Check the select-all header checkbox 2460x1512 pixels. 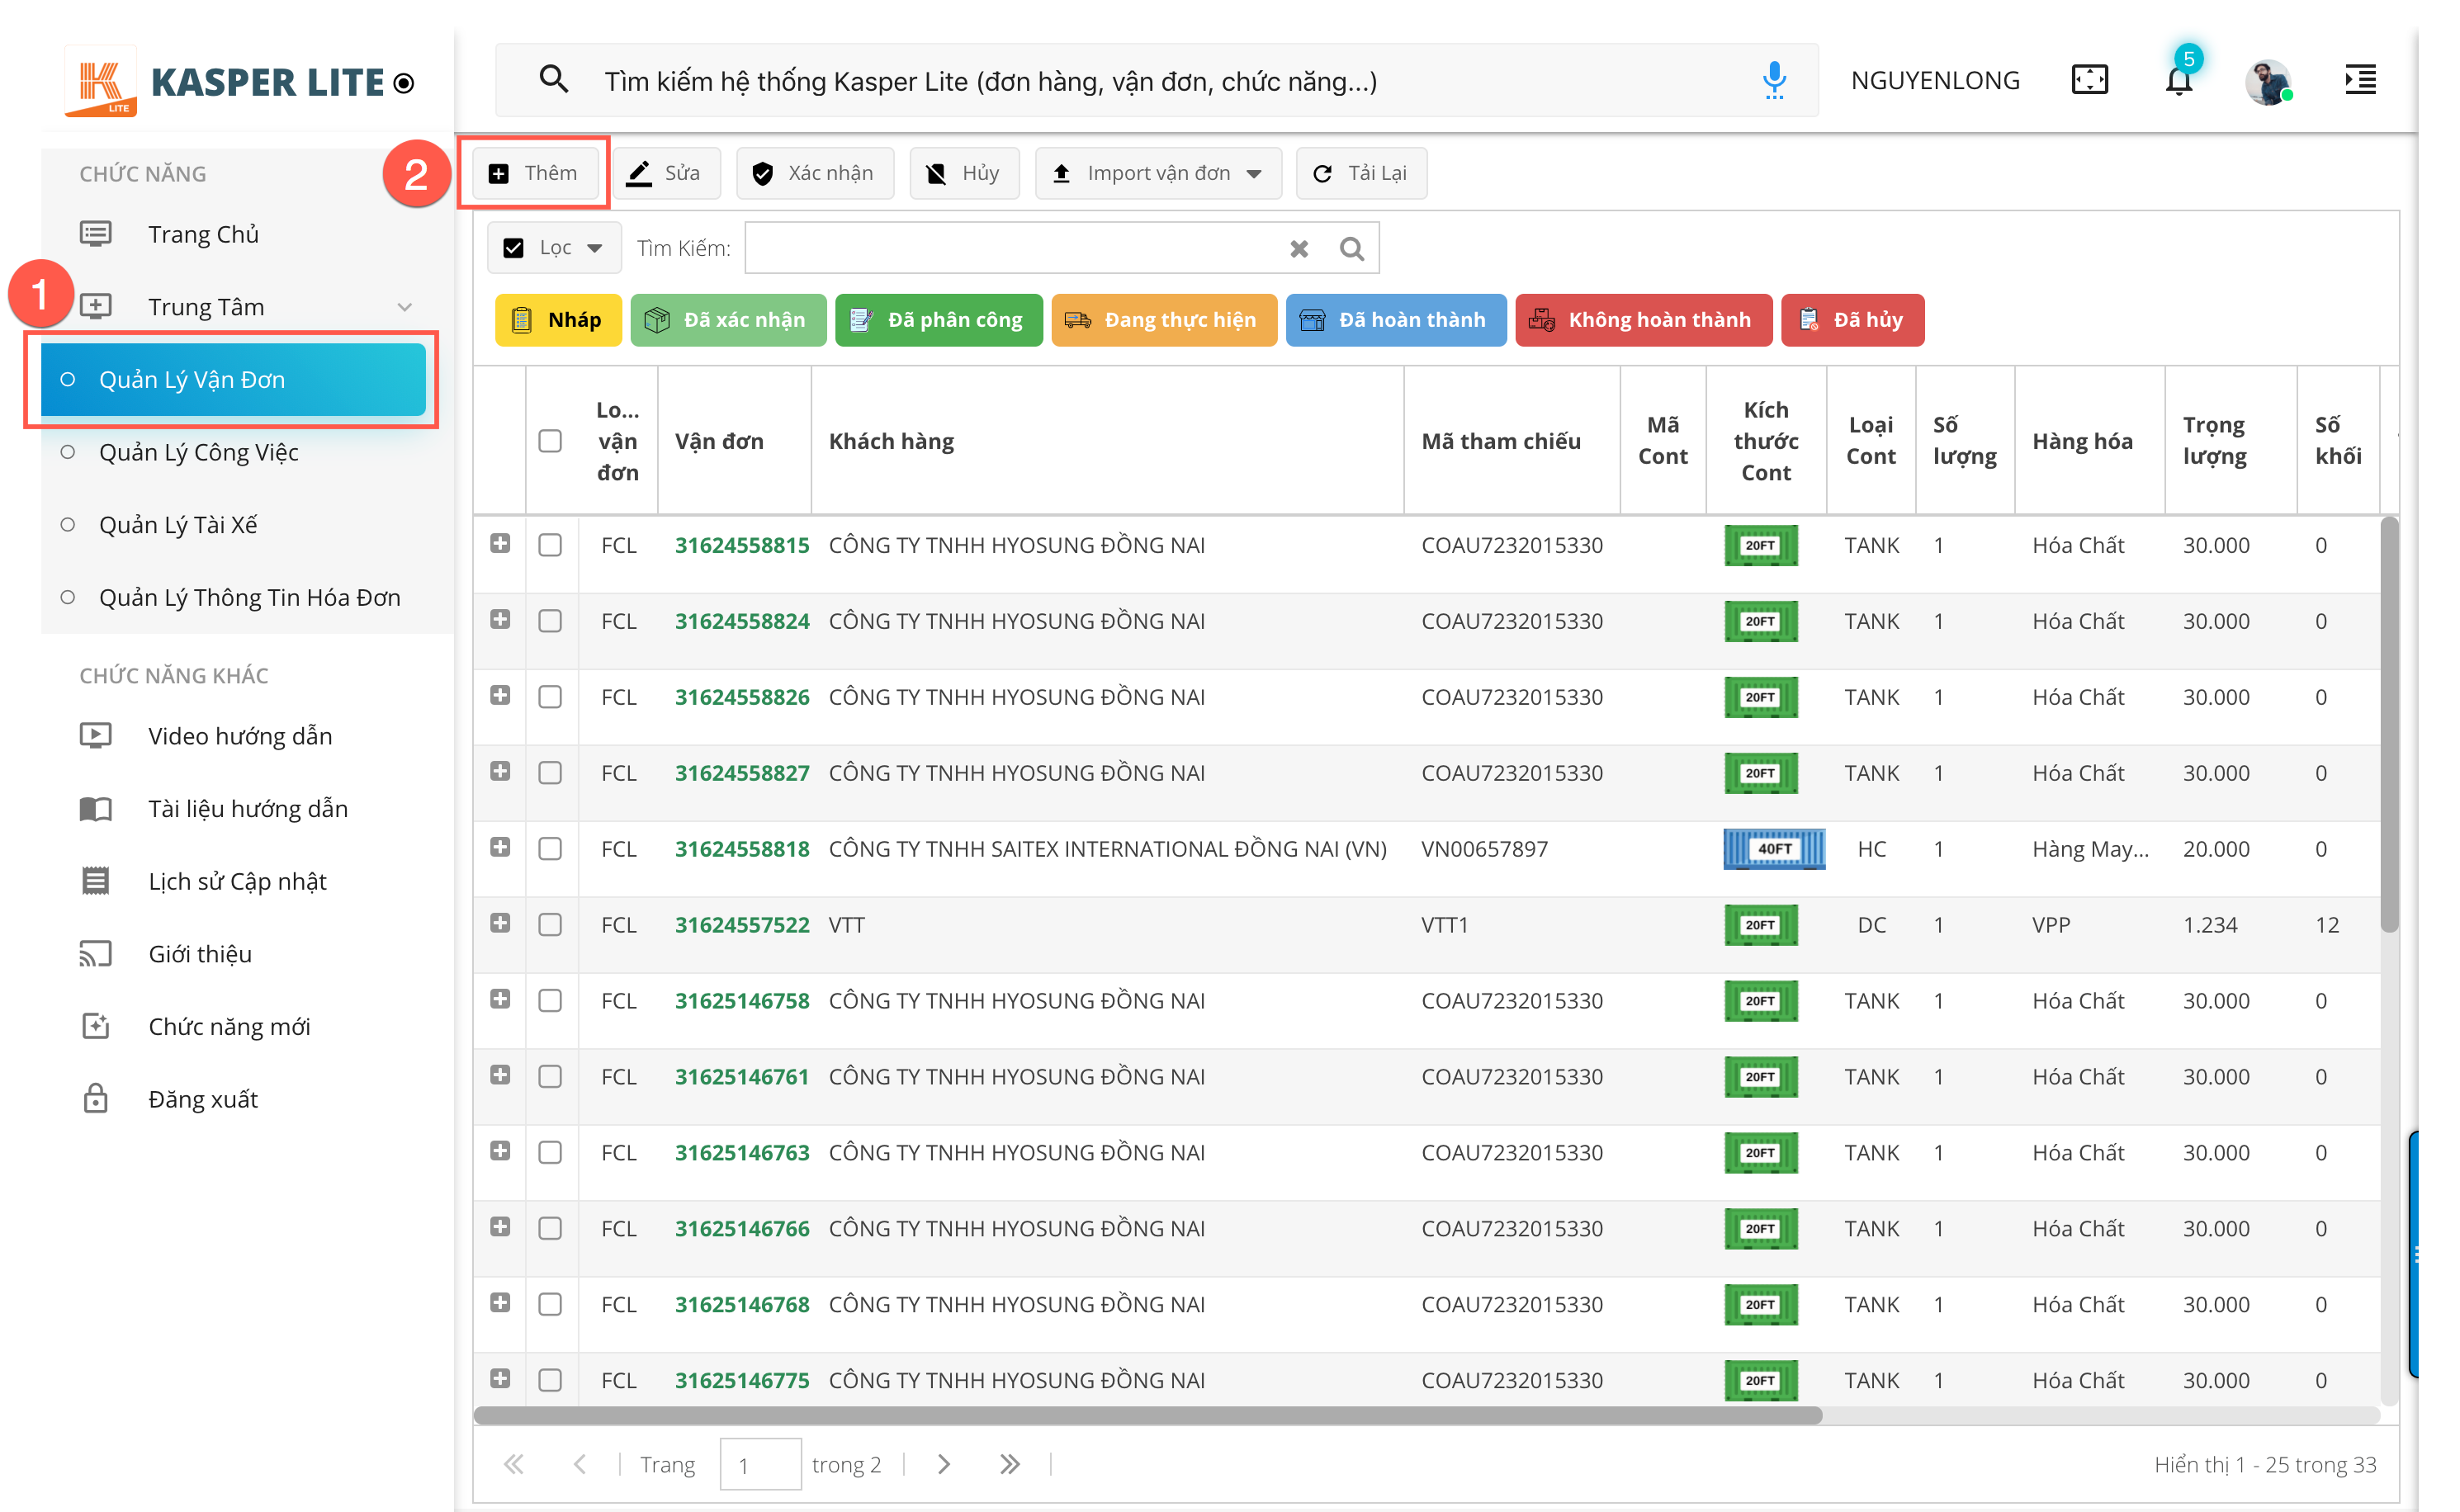tap(550, 441)
